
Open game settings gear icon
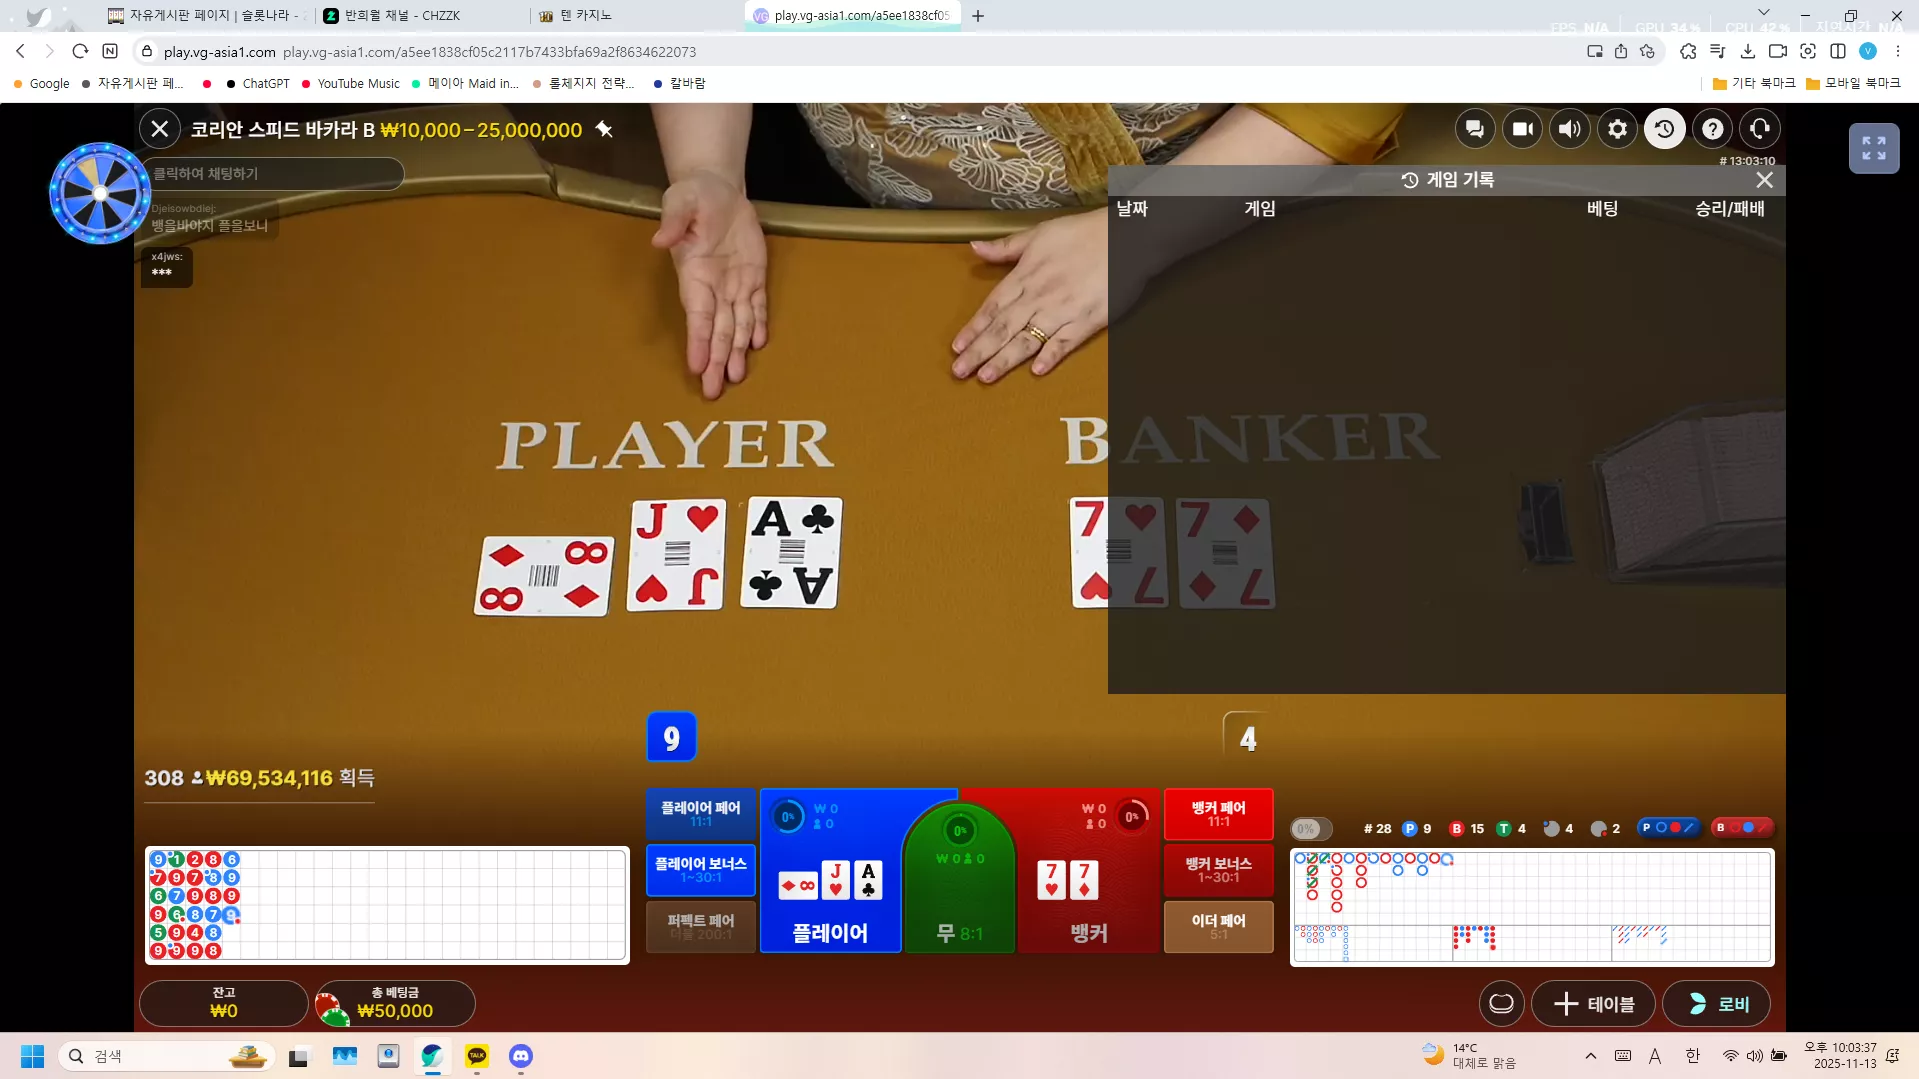pos(1617,129)
